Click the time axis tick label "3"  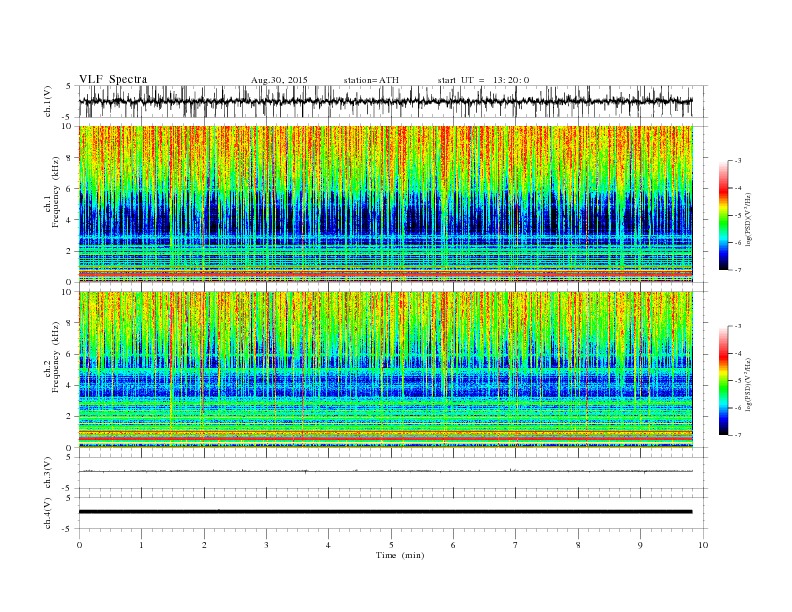[x=266, y=545]
